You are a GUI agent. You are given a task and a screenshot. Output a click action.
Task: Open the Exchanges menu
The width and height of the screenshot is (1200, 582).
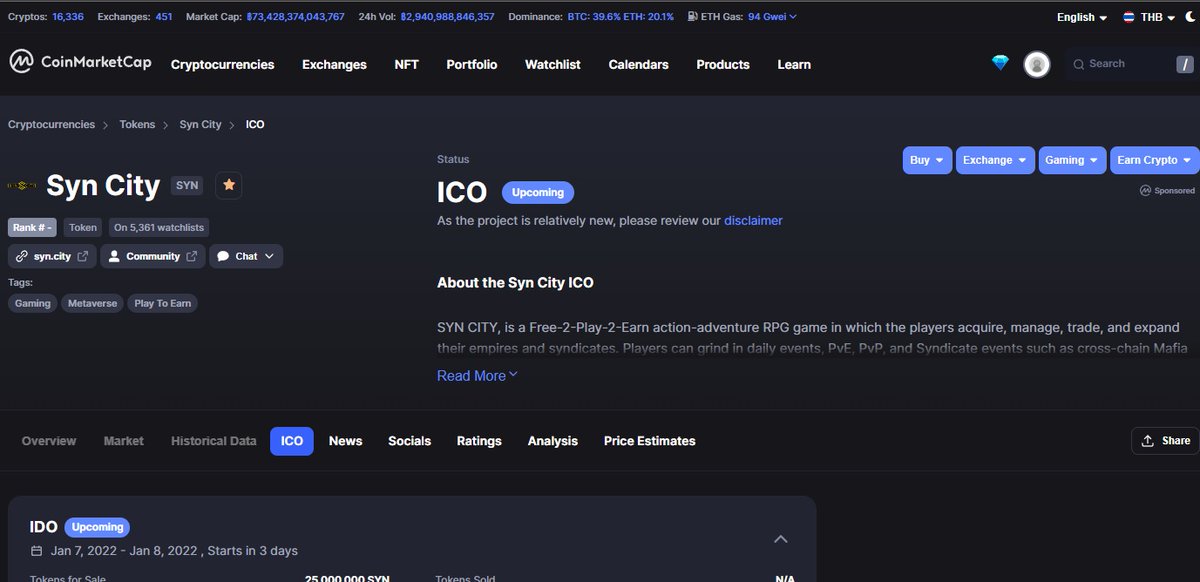(x=334, y=64)
